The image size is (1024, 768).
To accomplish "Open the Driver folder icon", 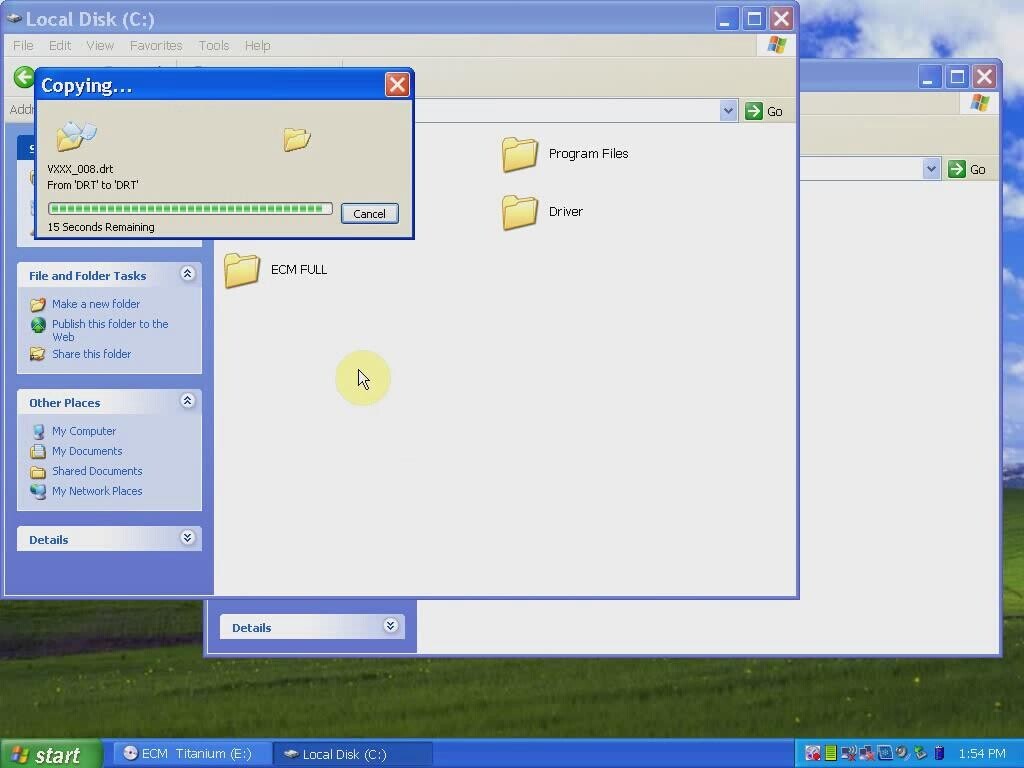I will (x=520, y=212).
